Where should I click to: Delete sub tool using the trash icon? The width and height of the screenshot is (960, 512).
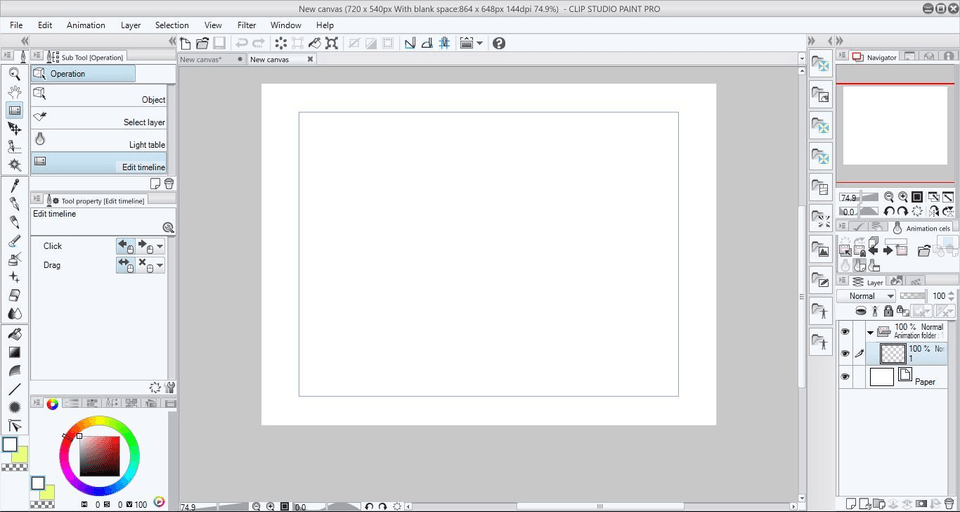(x=169, y=184)
